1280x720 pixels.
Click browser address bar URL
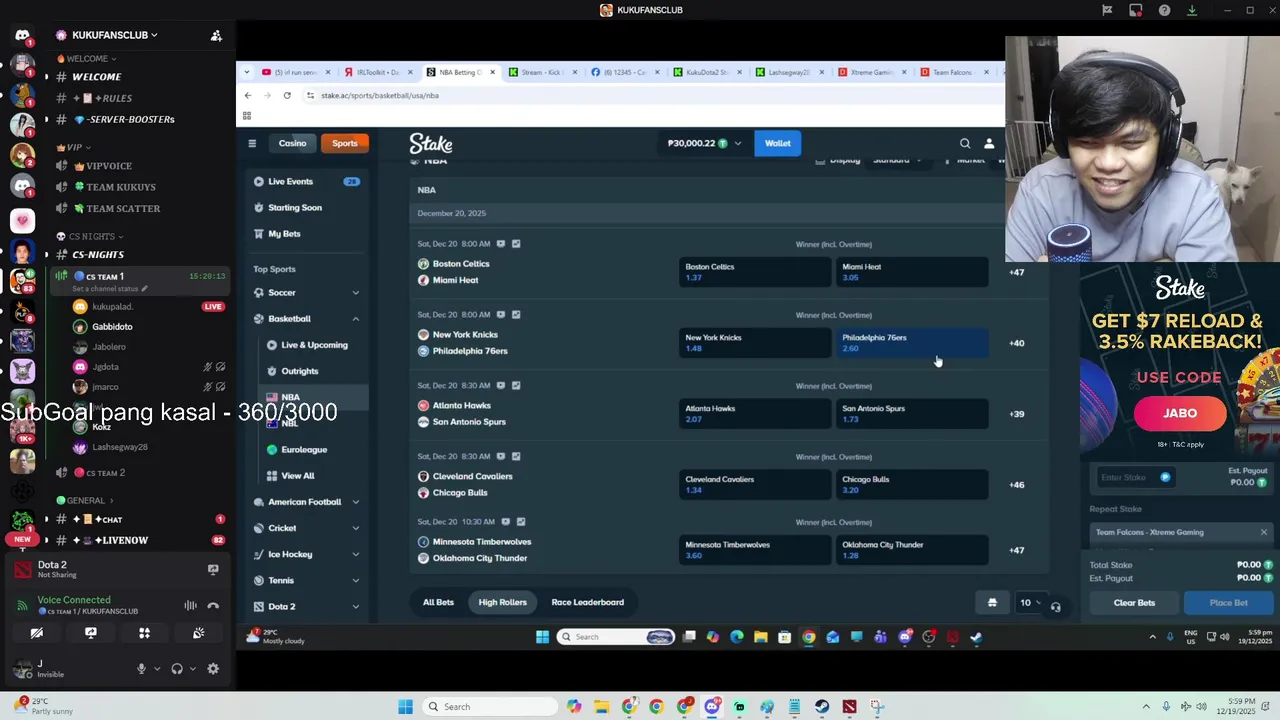(x=380, y=95)
